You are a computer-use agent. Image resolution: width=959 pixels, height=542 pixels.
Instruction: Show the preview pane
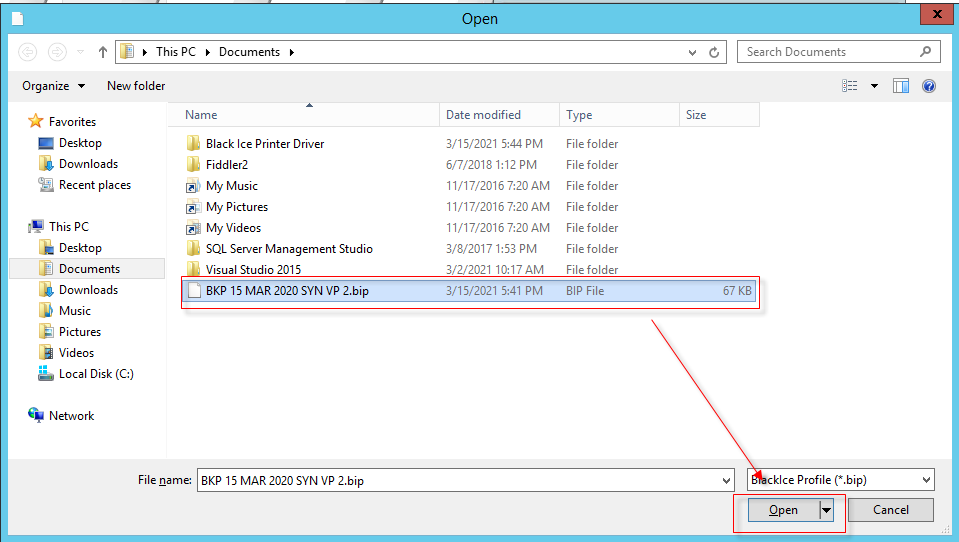tap(901, 86)
